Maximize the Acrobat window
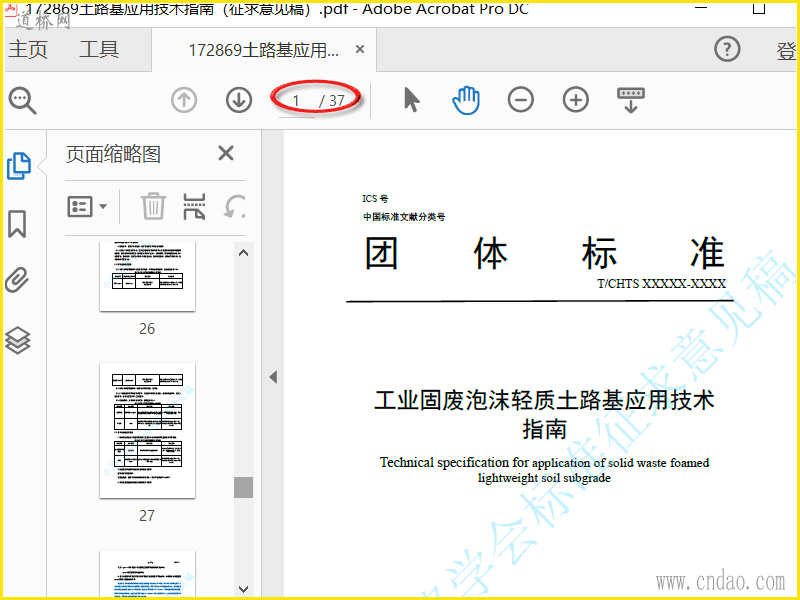 click(759, 7)
